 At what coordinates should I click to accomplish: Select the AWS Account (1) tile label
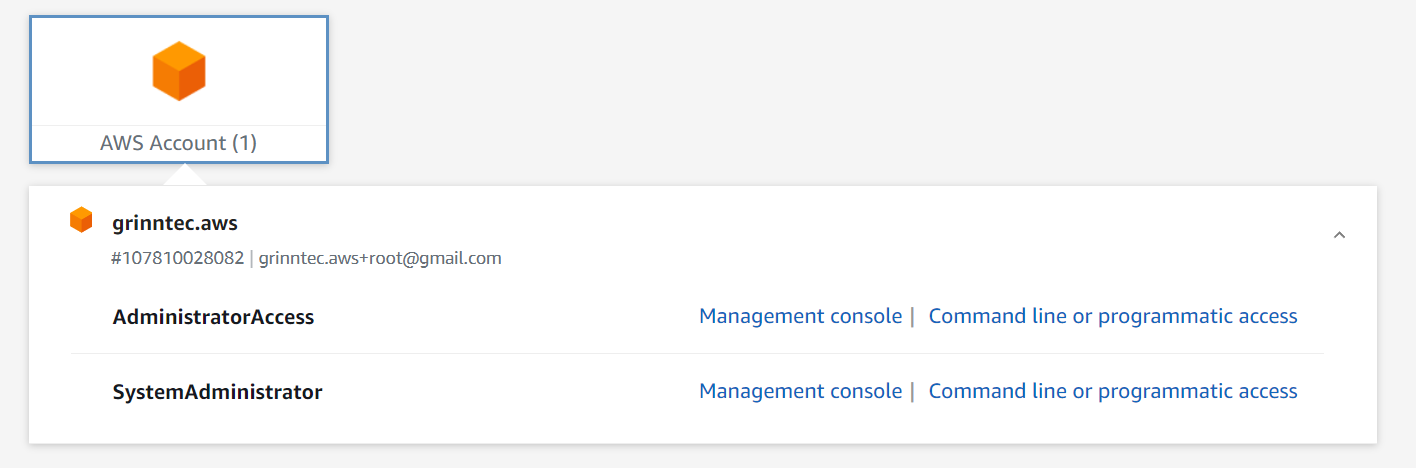[179, 143]
